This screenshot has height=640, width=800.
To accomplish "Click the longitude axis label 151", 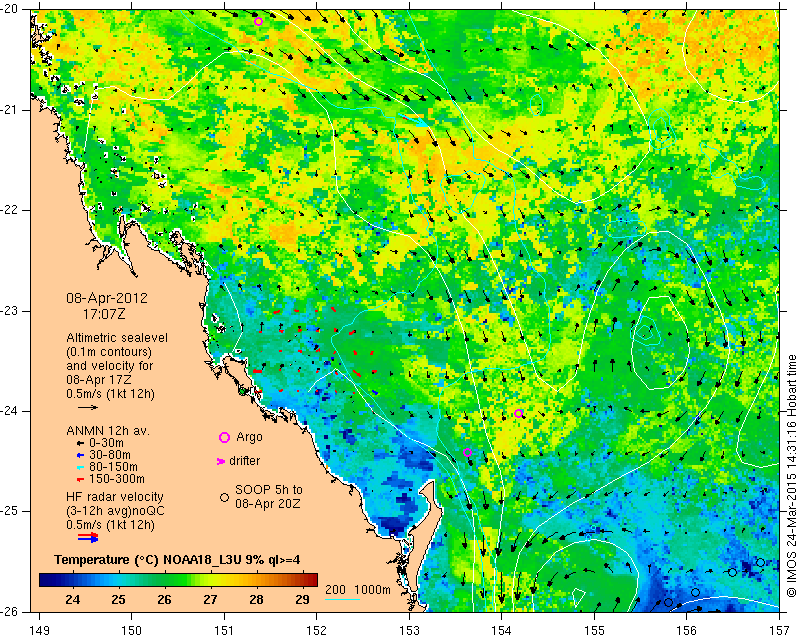I will [x=224, y=630].
